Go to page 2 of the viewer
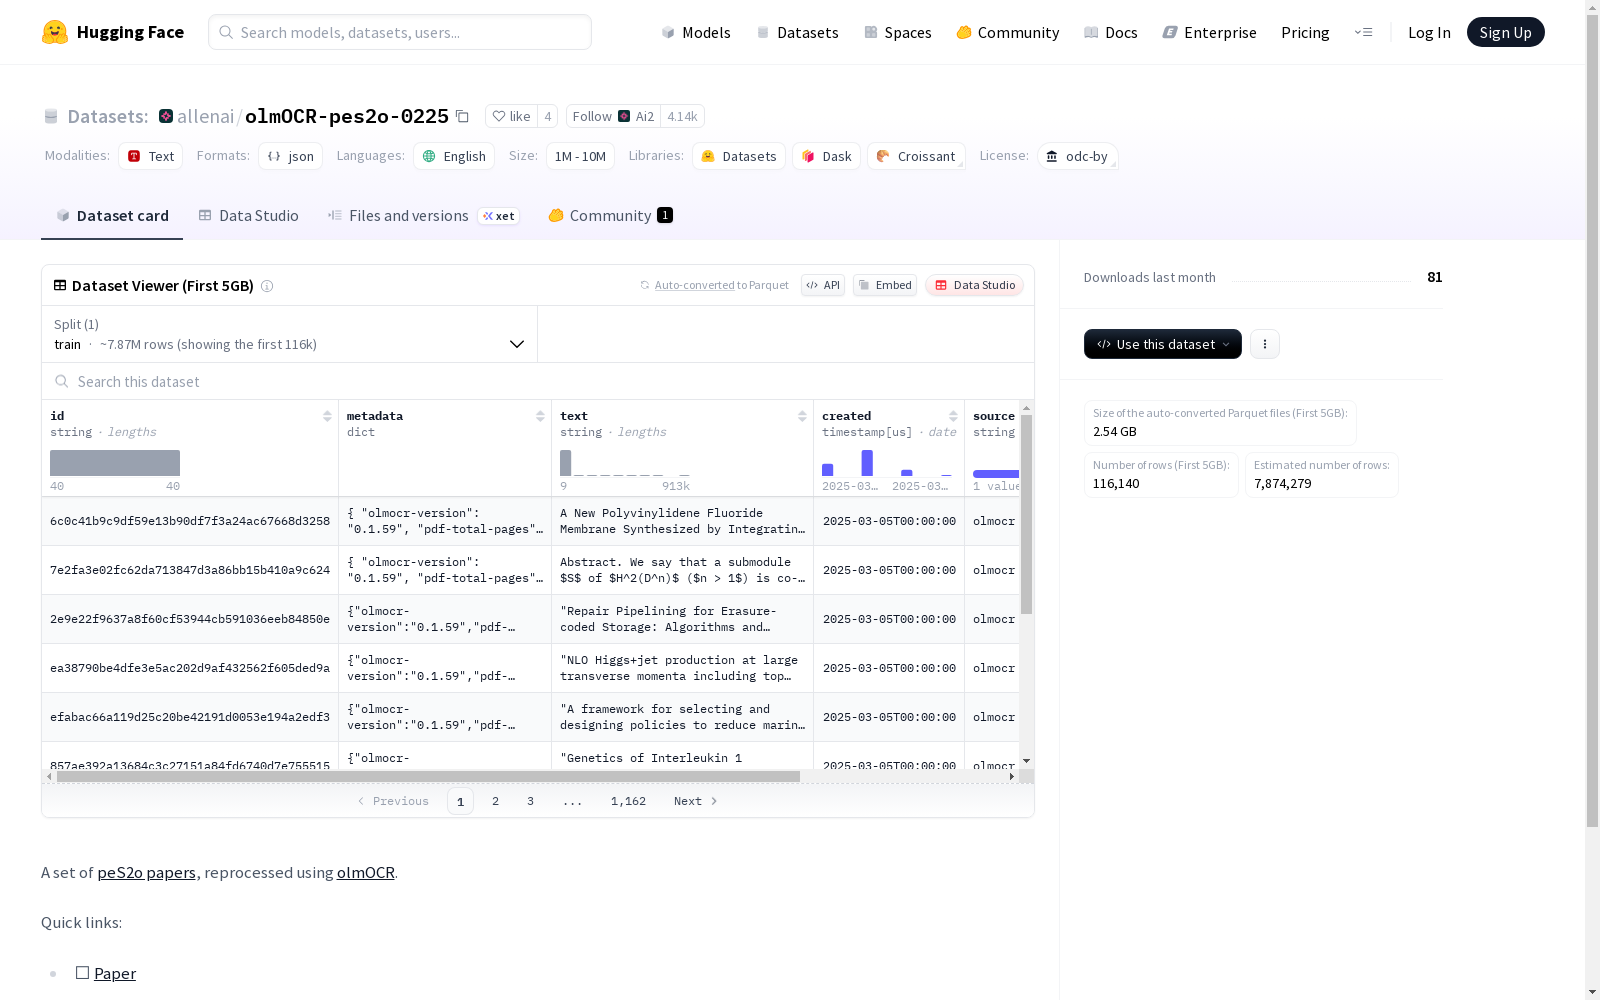1600x1000 pixels. click(x=495, y=801)
